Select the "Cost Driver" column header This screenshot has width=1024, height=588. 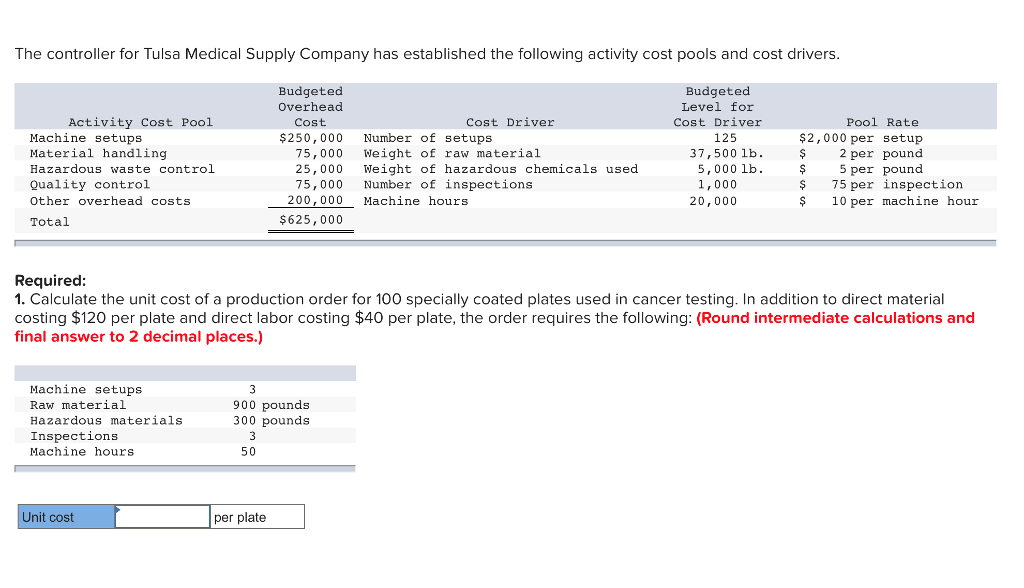tap(510, 122)
